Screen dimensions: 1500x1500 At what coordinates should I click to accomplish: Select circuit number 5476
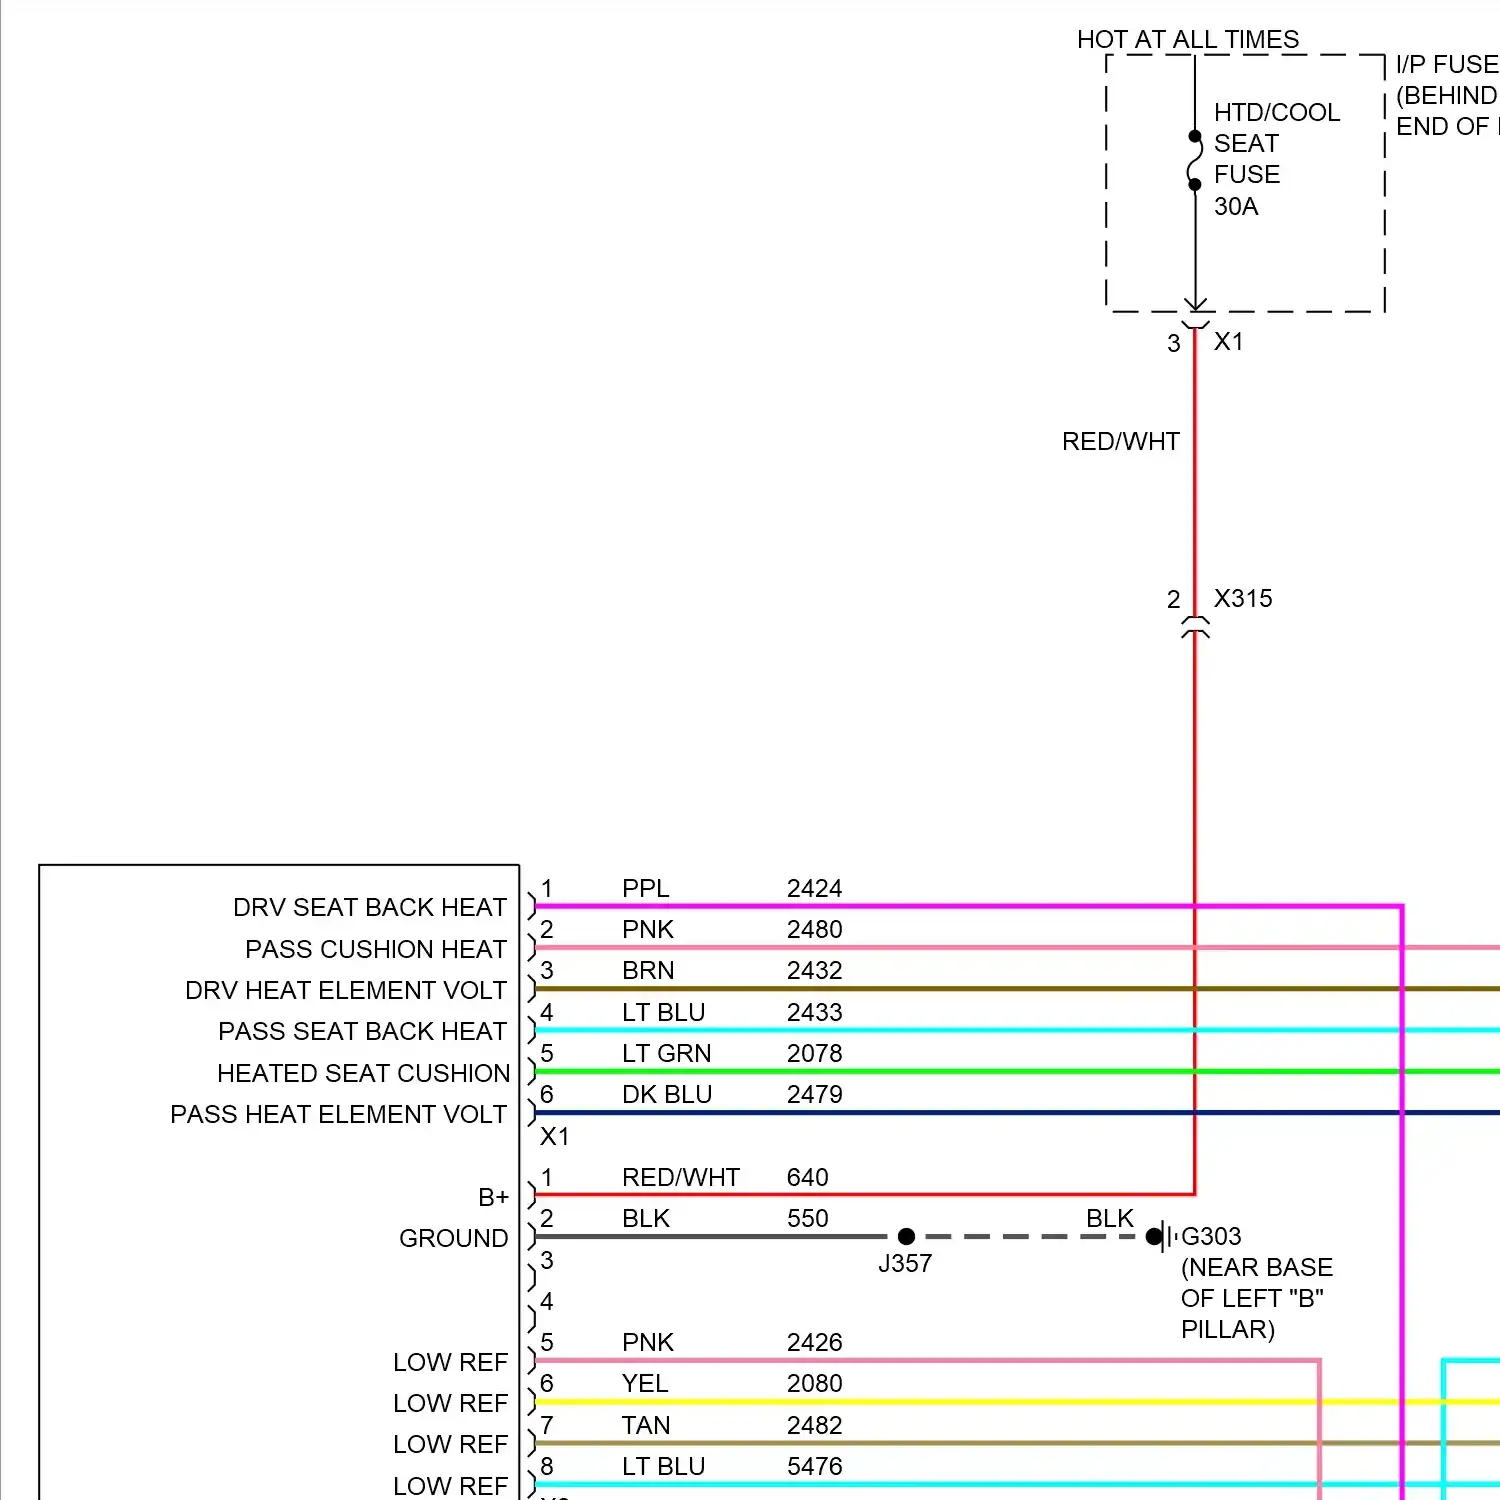[x=815, y=1467]
